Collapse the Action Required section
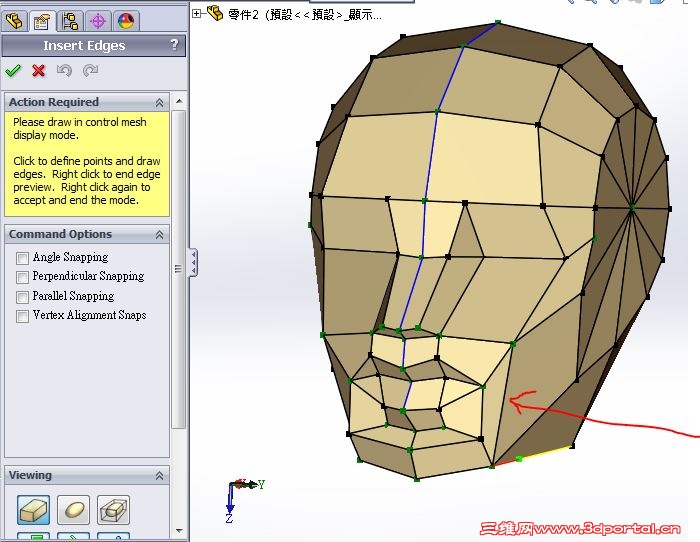This screenshot has width=700, height=542. coord(159,102)
